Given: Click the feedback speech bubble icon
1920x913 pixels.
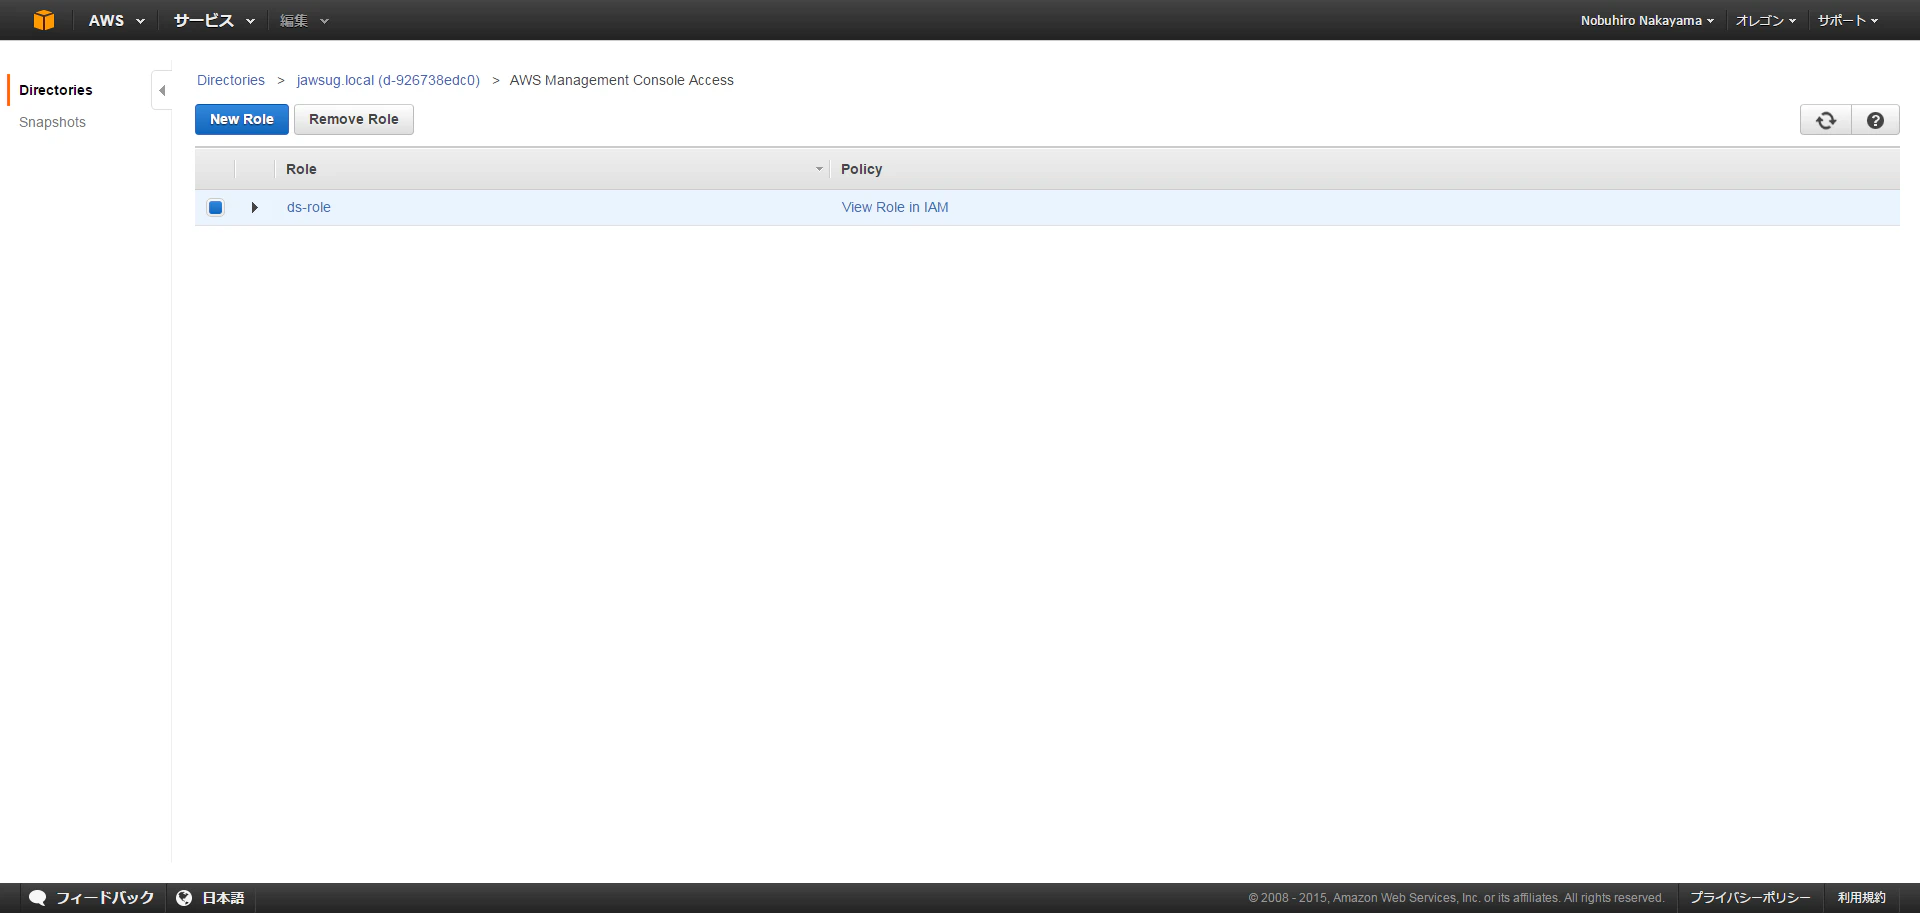Looking at the screenshot, I should [x=37, y=897].
